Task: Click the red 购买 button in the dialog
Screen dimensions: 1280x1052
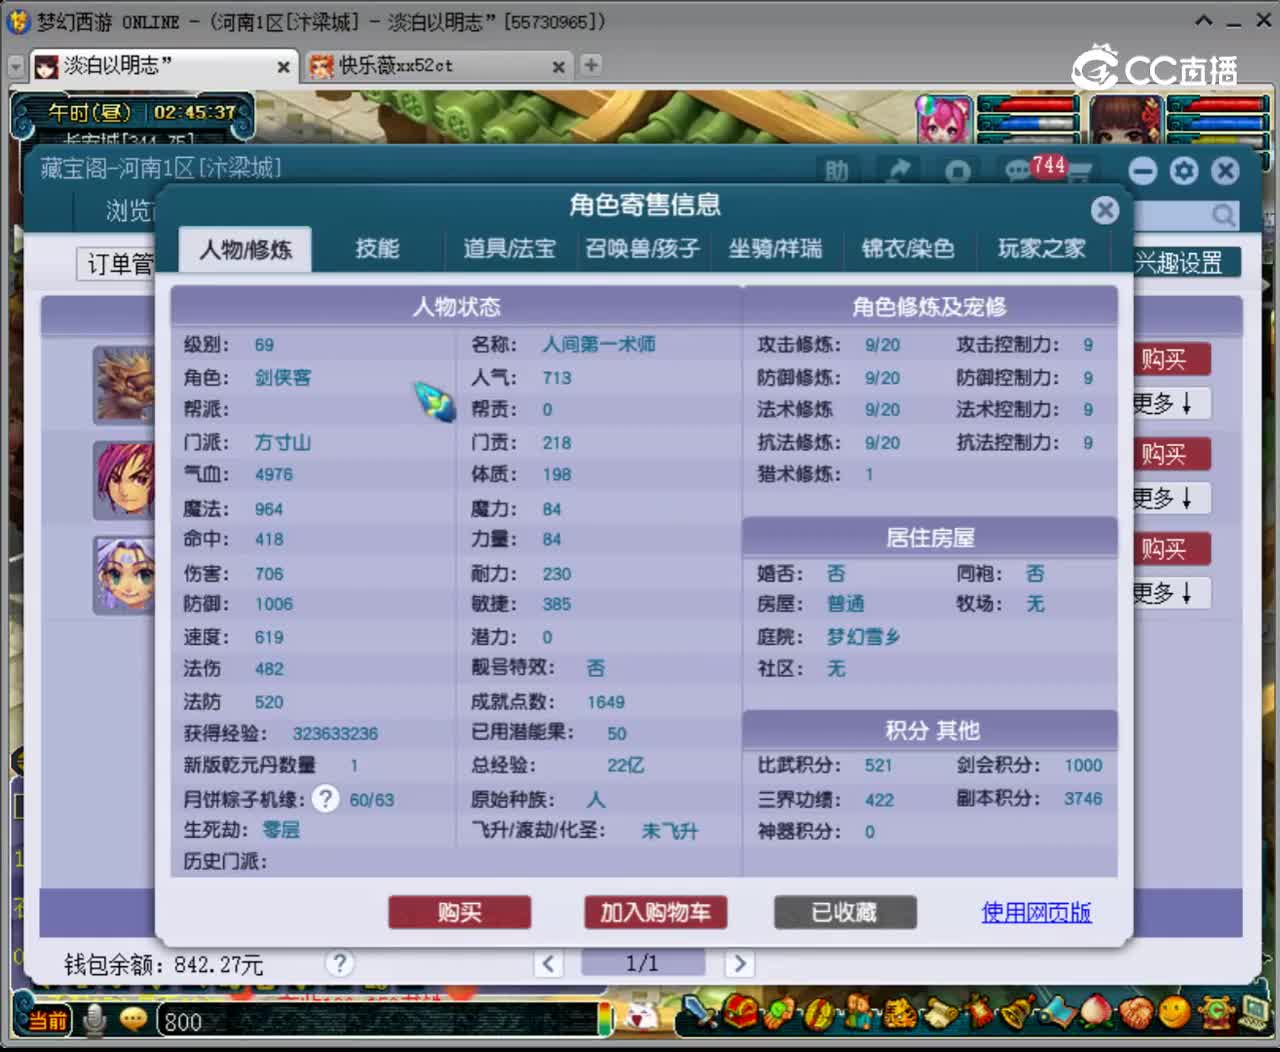Action: tap(460, 912)
